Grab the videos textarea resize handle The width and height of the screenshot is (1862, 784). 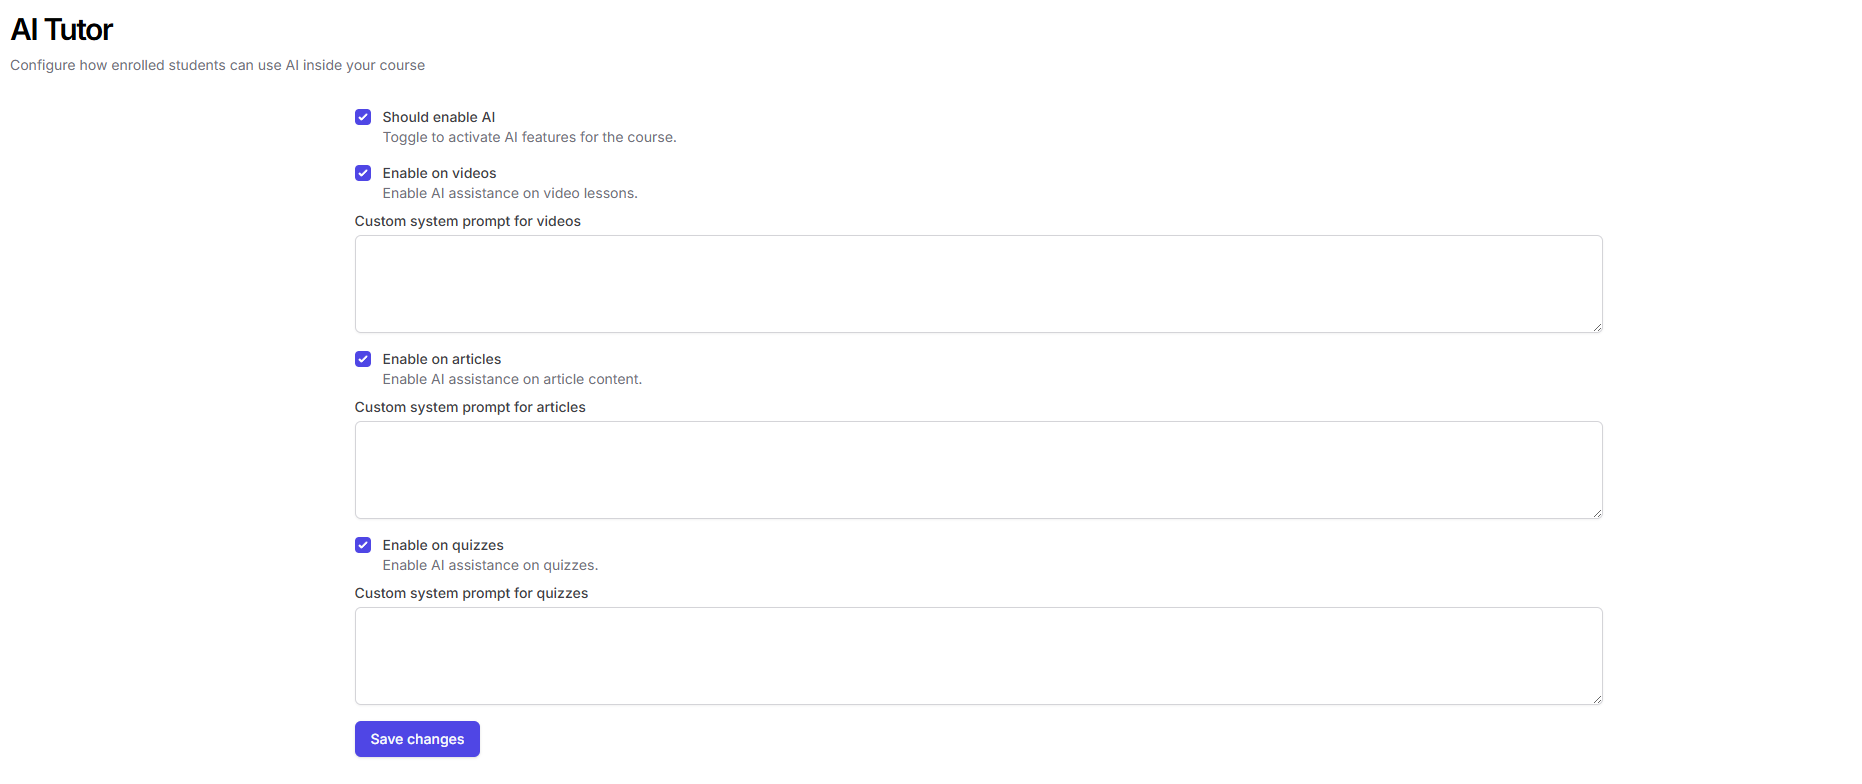point(1597,327)
